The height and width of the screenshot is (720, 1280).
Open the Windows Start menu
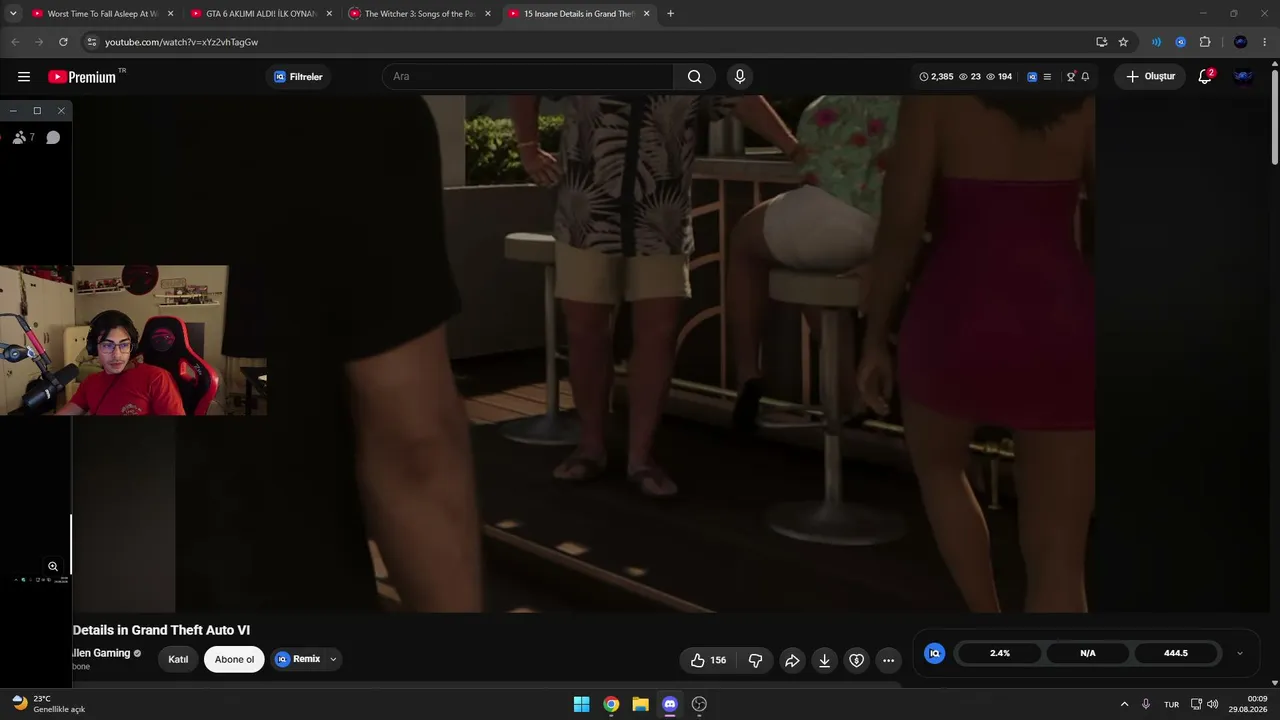click(581, 704)
